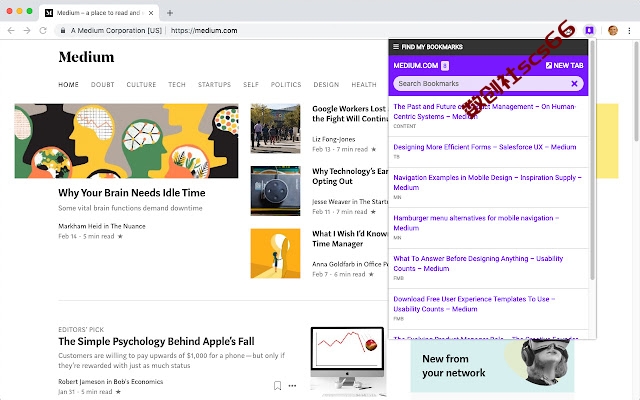Open Why Technology's Early Opting Out headline
The image size is (640, 400).
tap(350, 176)
